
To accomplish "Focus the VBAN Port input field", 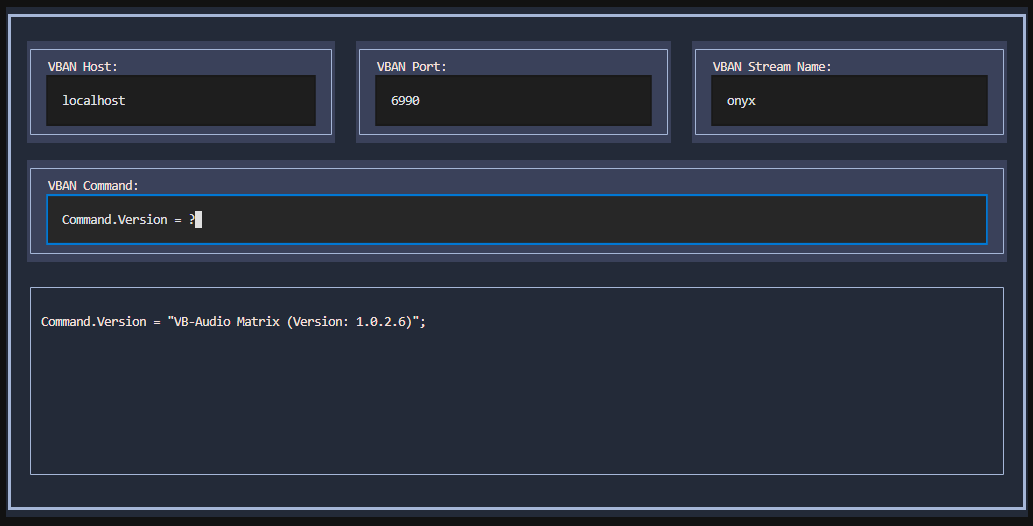I will 513,101.
